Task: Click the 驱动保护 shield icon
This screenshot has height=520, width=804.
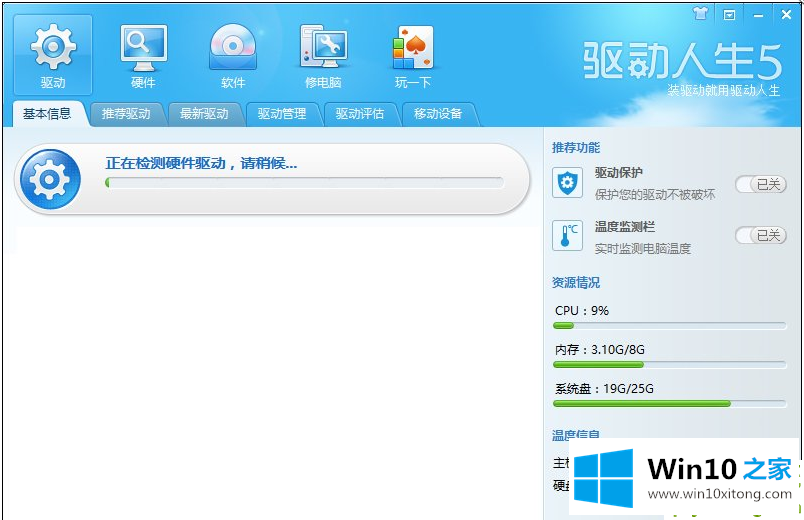Action: pos(567,183)
